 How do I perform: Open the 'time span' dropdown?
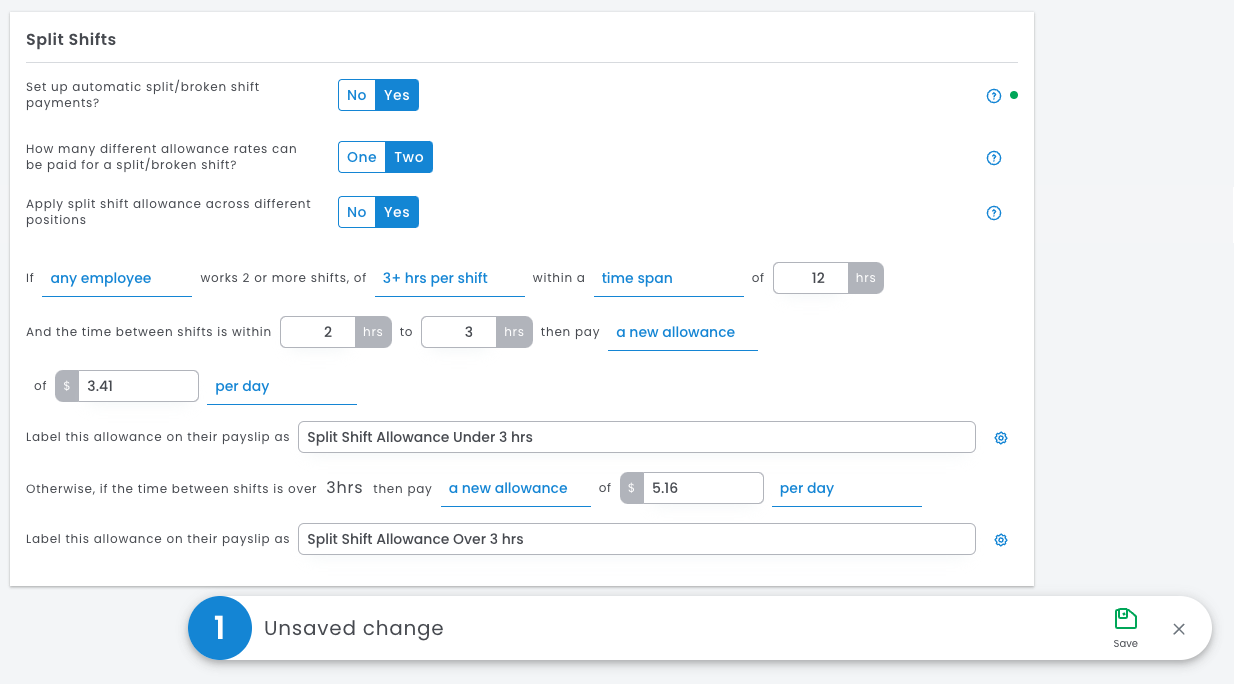(667, 279)
